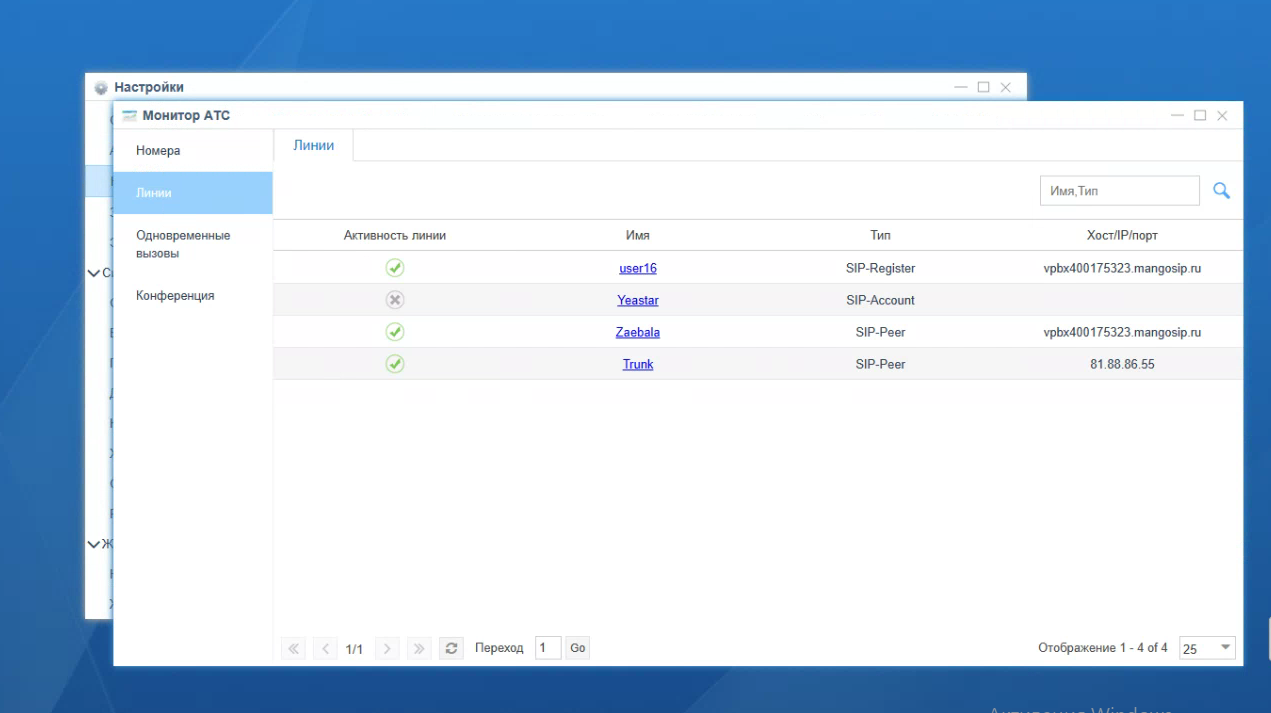Click the Настройки window gear icon
The image size is (1271, 713).
tap(100, 88)
